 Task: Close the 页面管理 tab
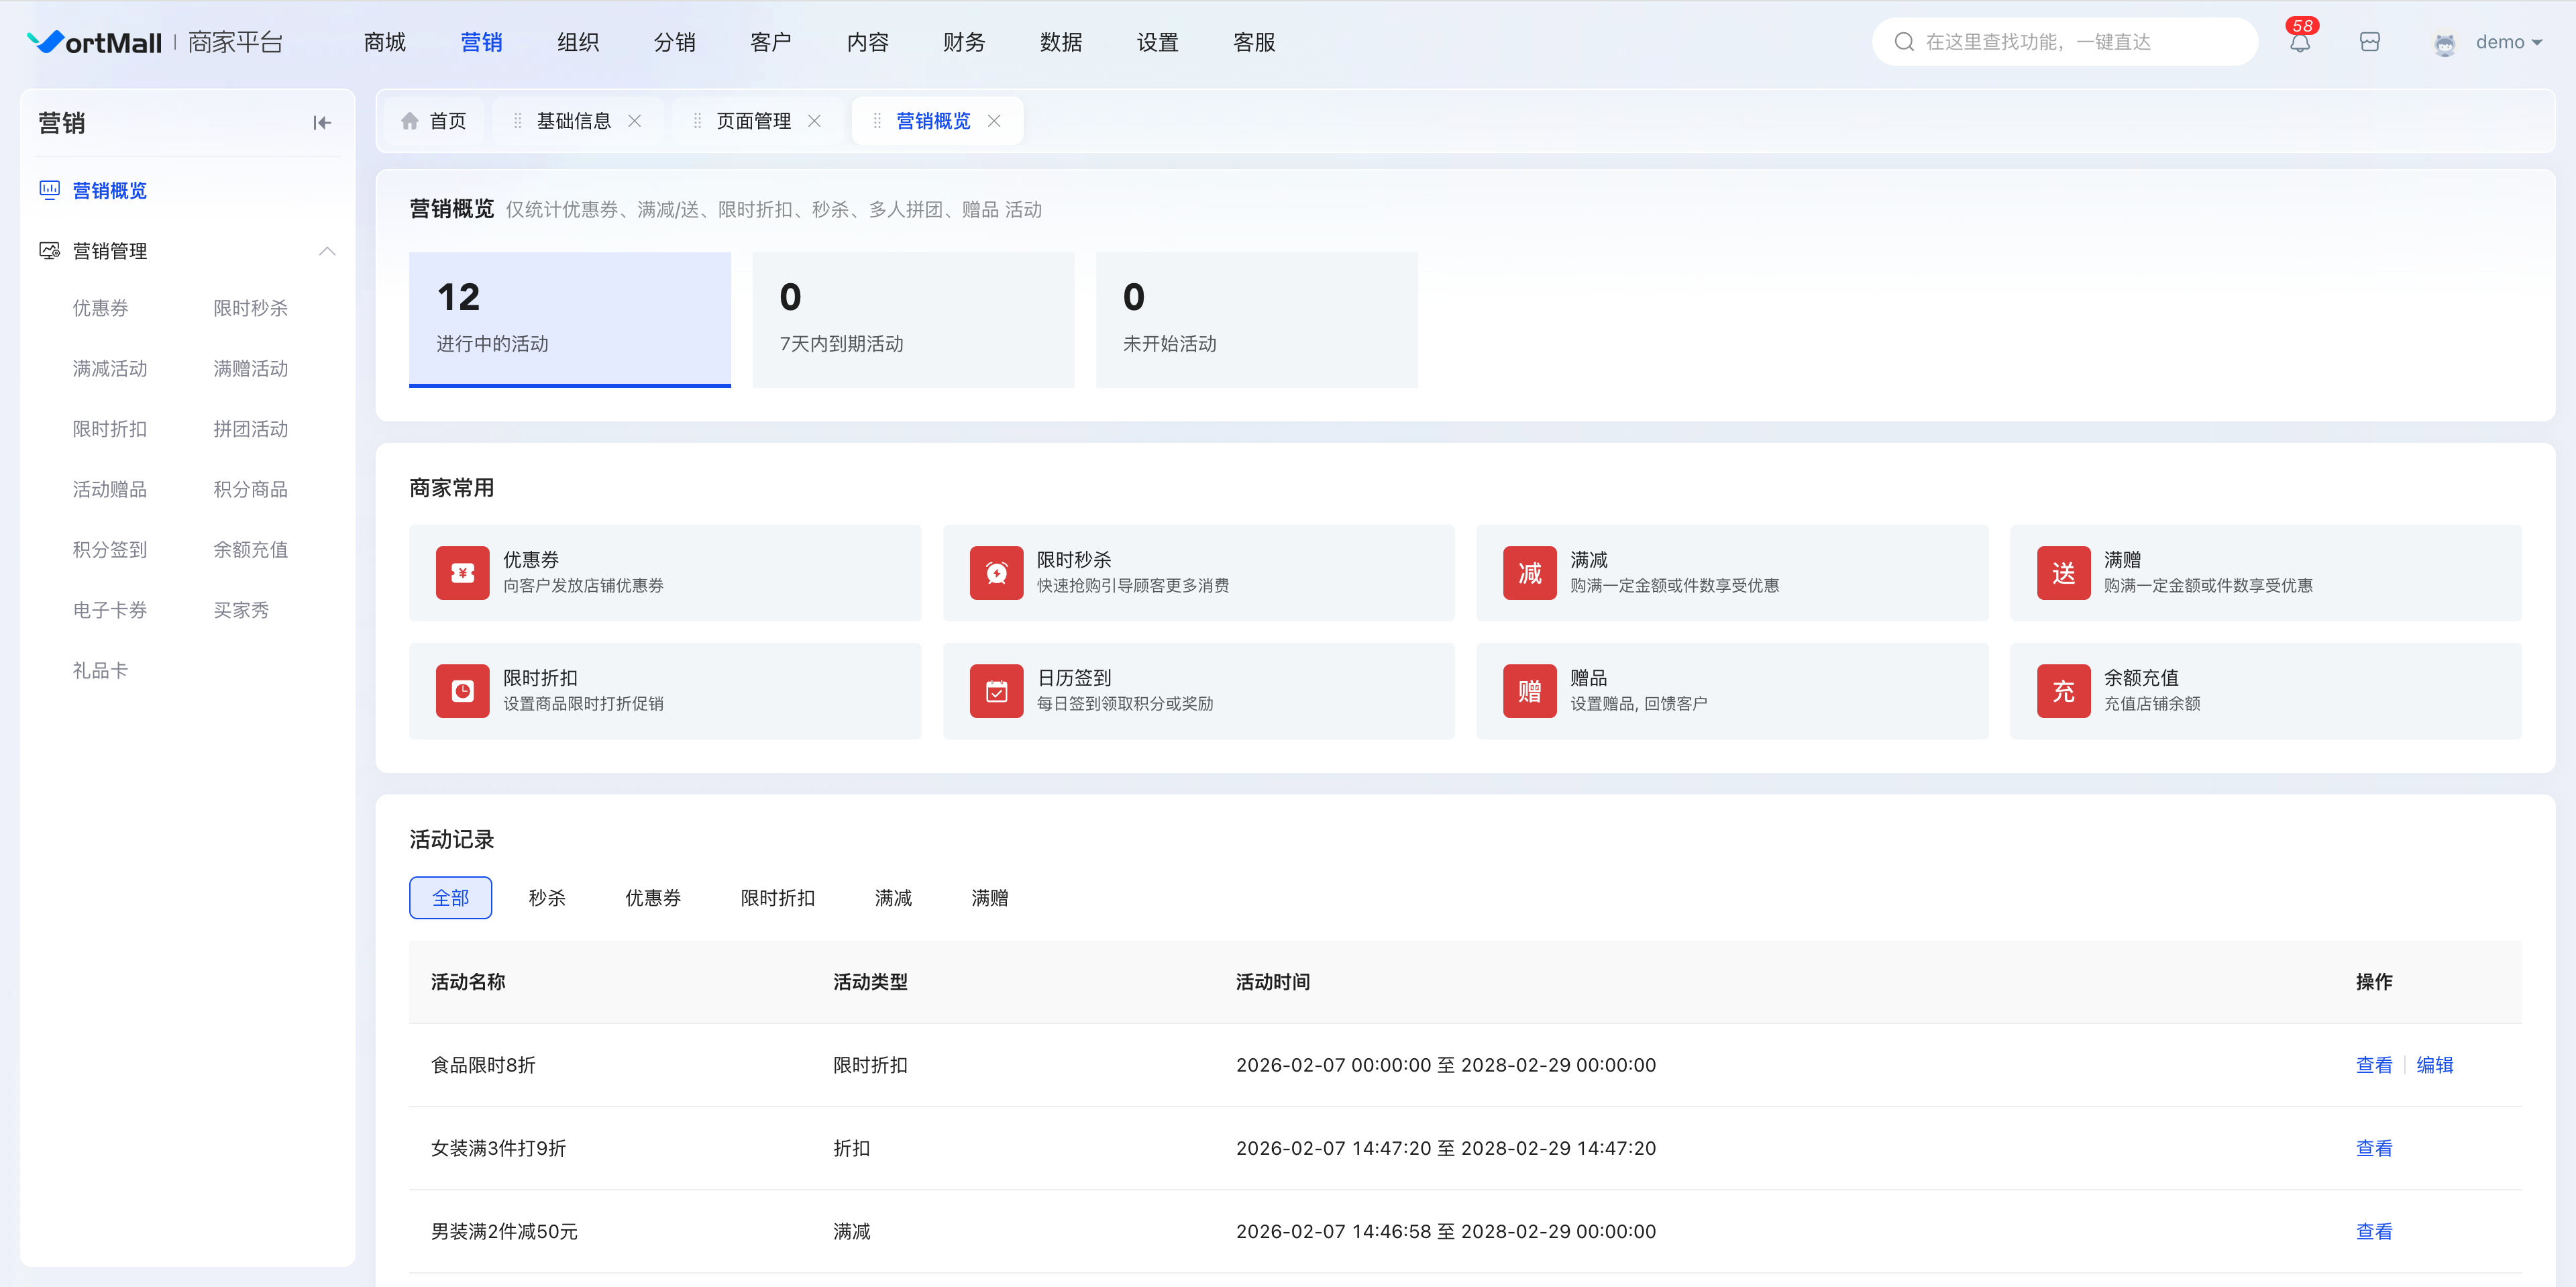click(x=814, y=121)
